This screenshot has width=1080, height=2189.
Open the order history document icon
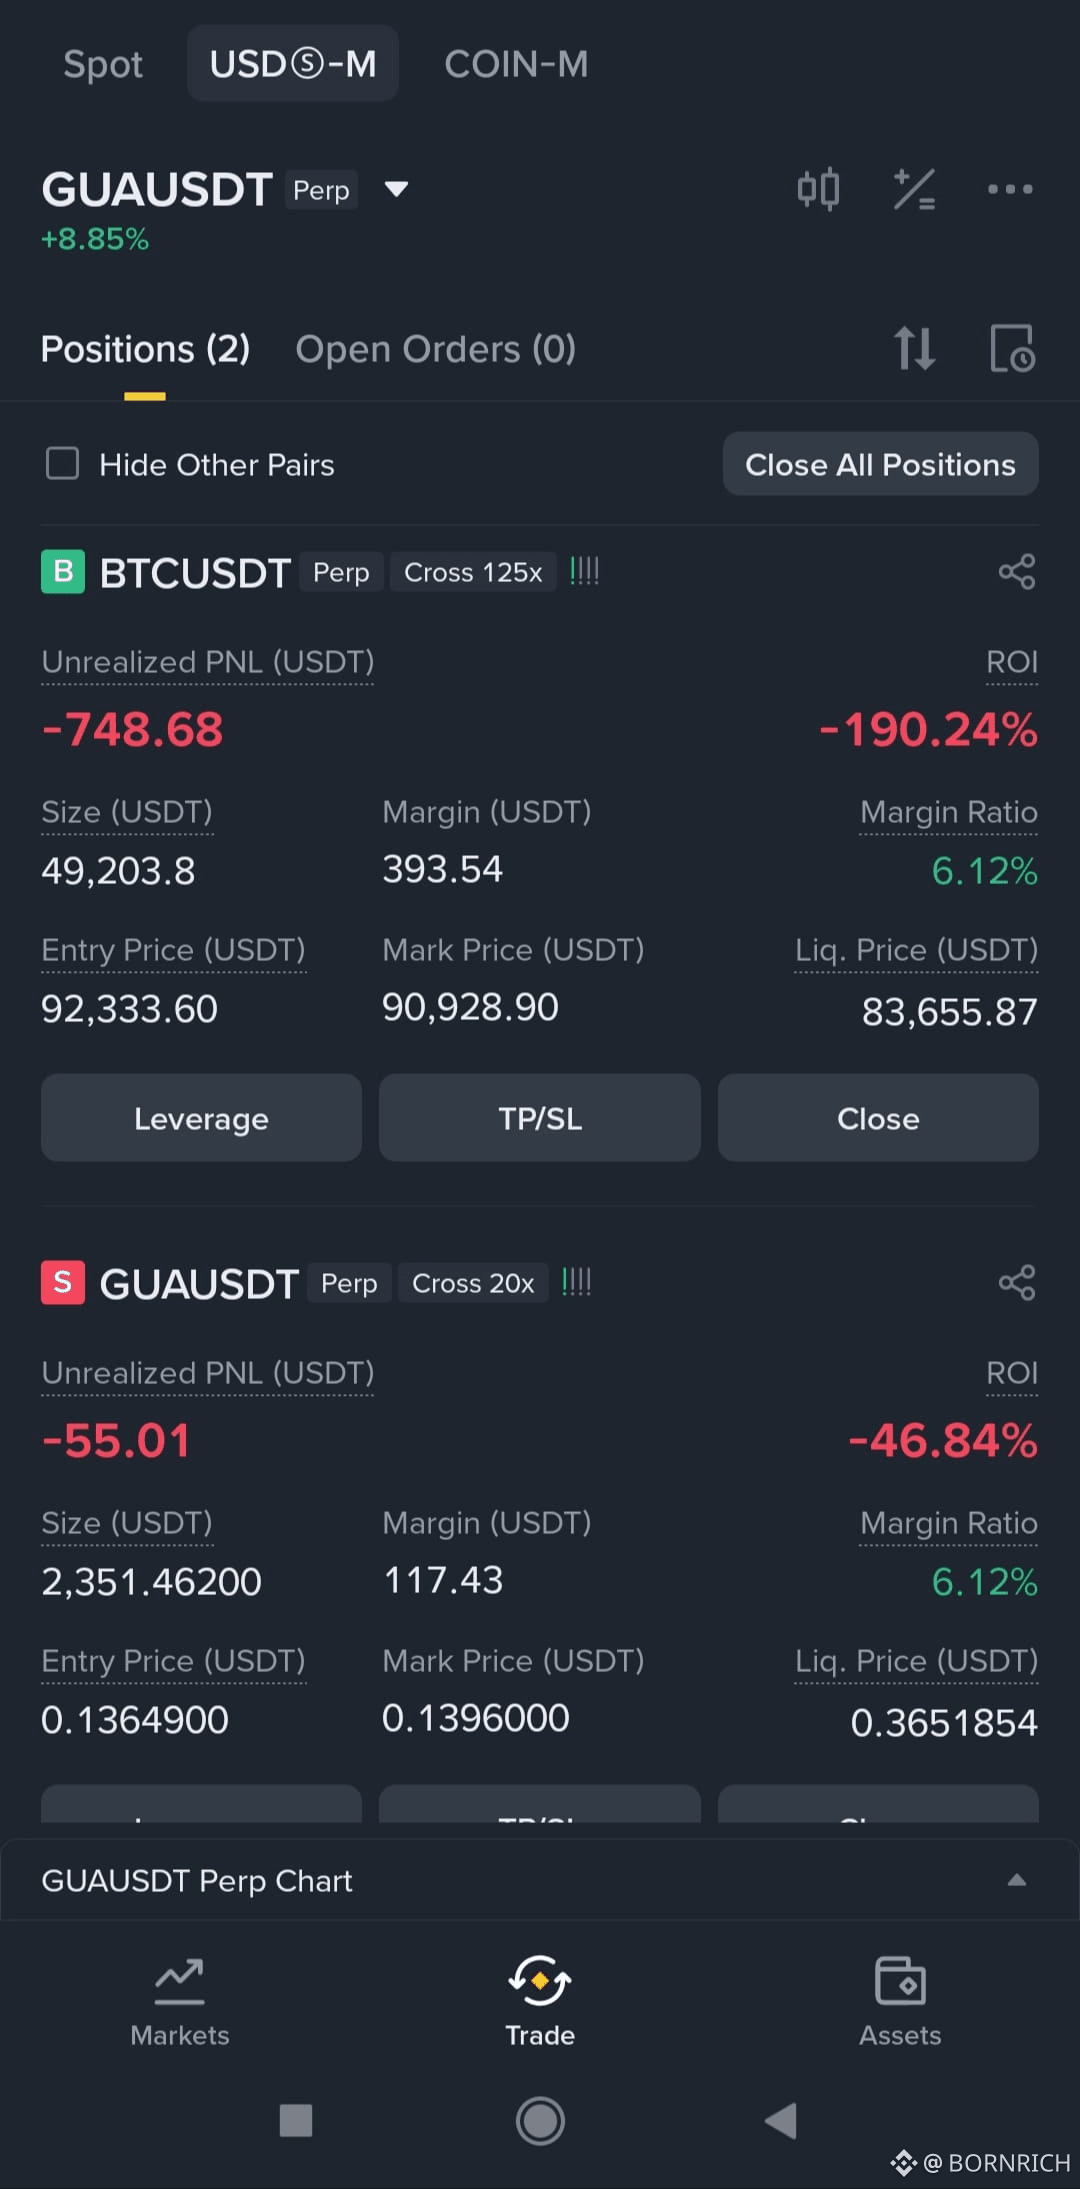click(x=1012, y=349)
